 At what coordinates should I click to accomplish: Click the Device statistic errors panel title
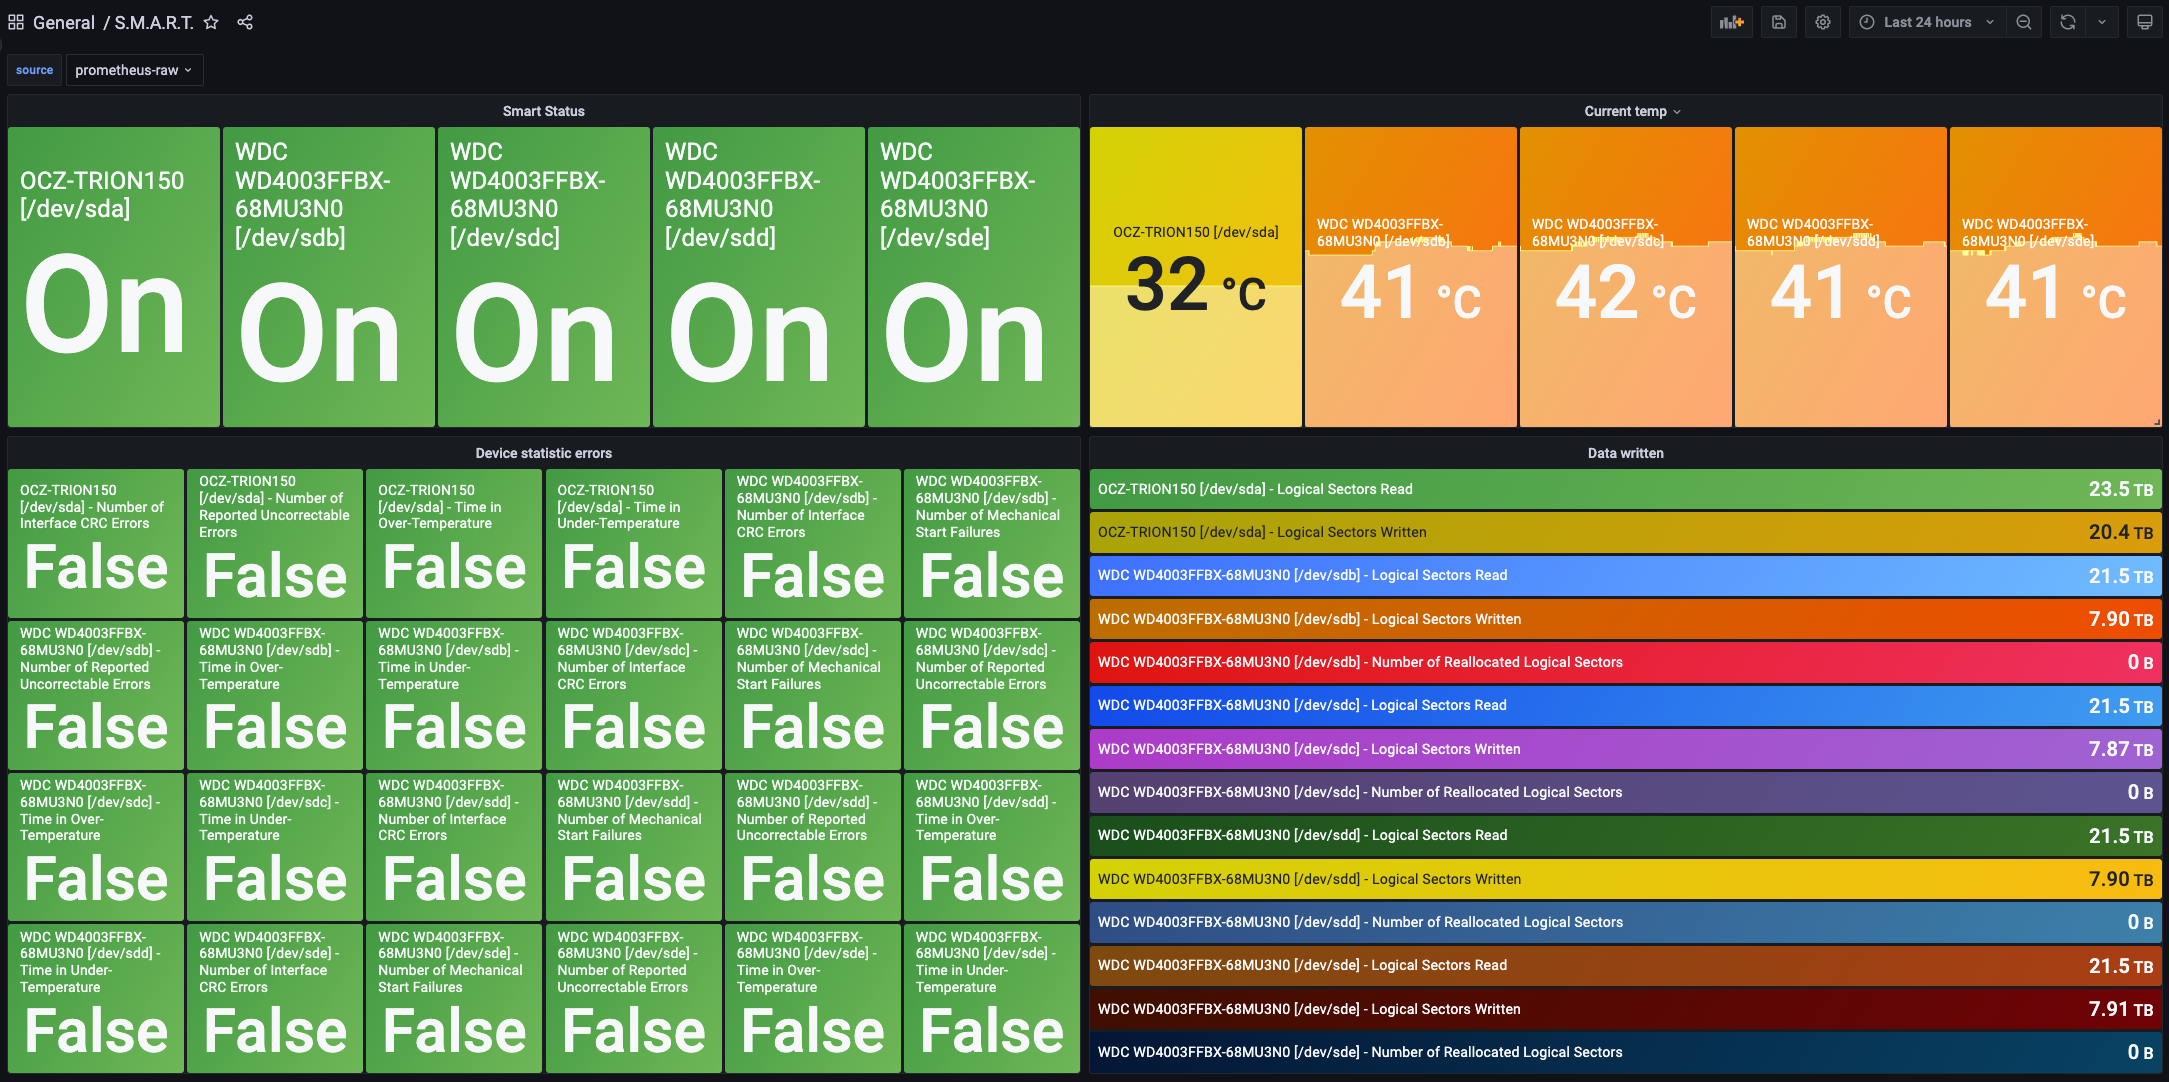pos(543,453)
